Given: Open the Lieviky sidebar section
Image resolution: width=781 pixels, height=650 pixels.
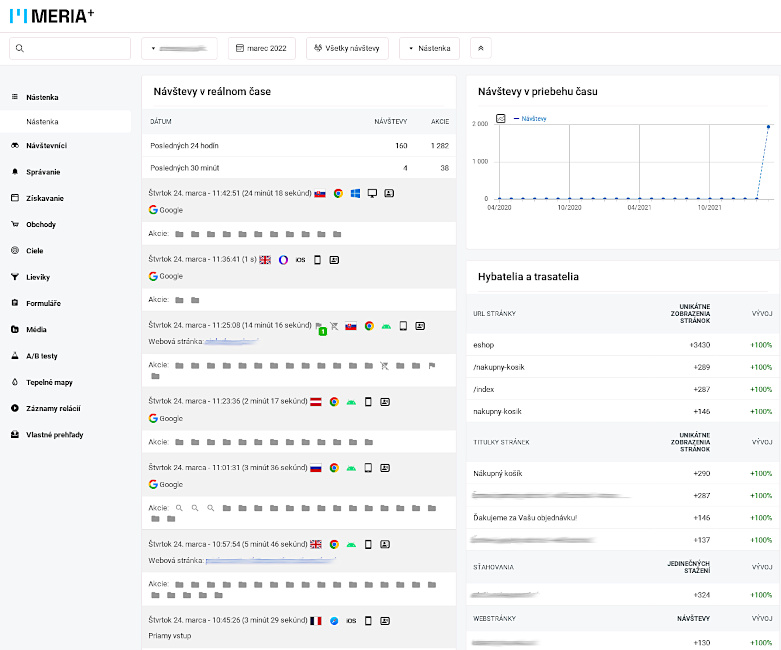Looking at the screenshot, I should coord(38,277).
